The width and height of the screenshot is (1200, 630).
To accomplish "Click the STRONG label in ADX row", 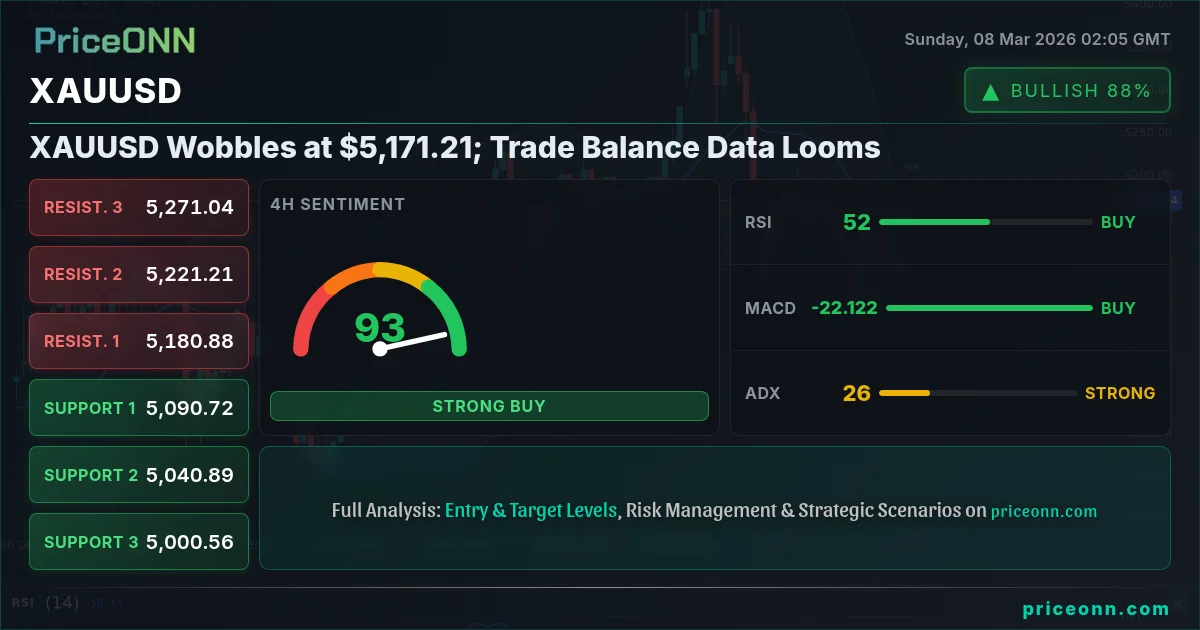I will [1120, 393].
